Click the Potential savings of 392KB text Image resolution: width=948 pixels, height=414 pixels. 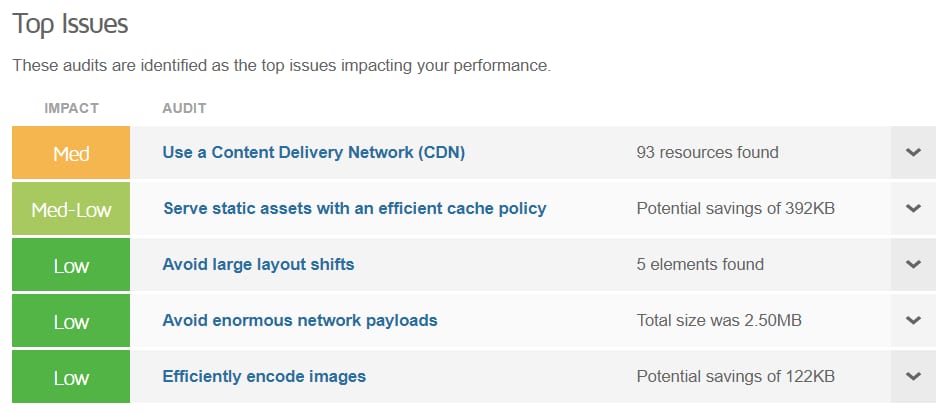pos(735,209)
